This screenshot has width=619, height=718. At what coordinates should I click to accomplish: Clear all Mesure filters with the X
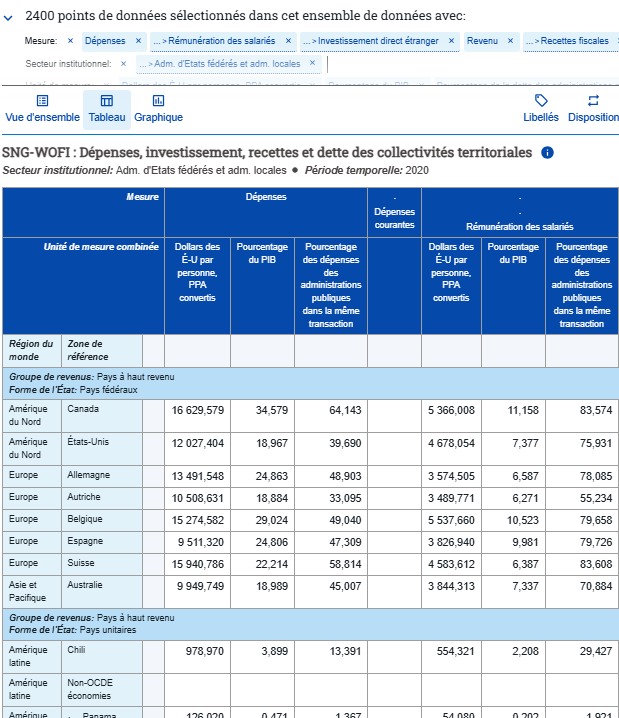(71, 41)
